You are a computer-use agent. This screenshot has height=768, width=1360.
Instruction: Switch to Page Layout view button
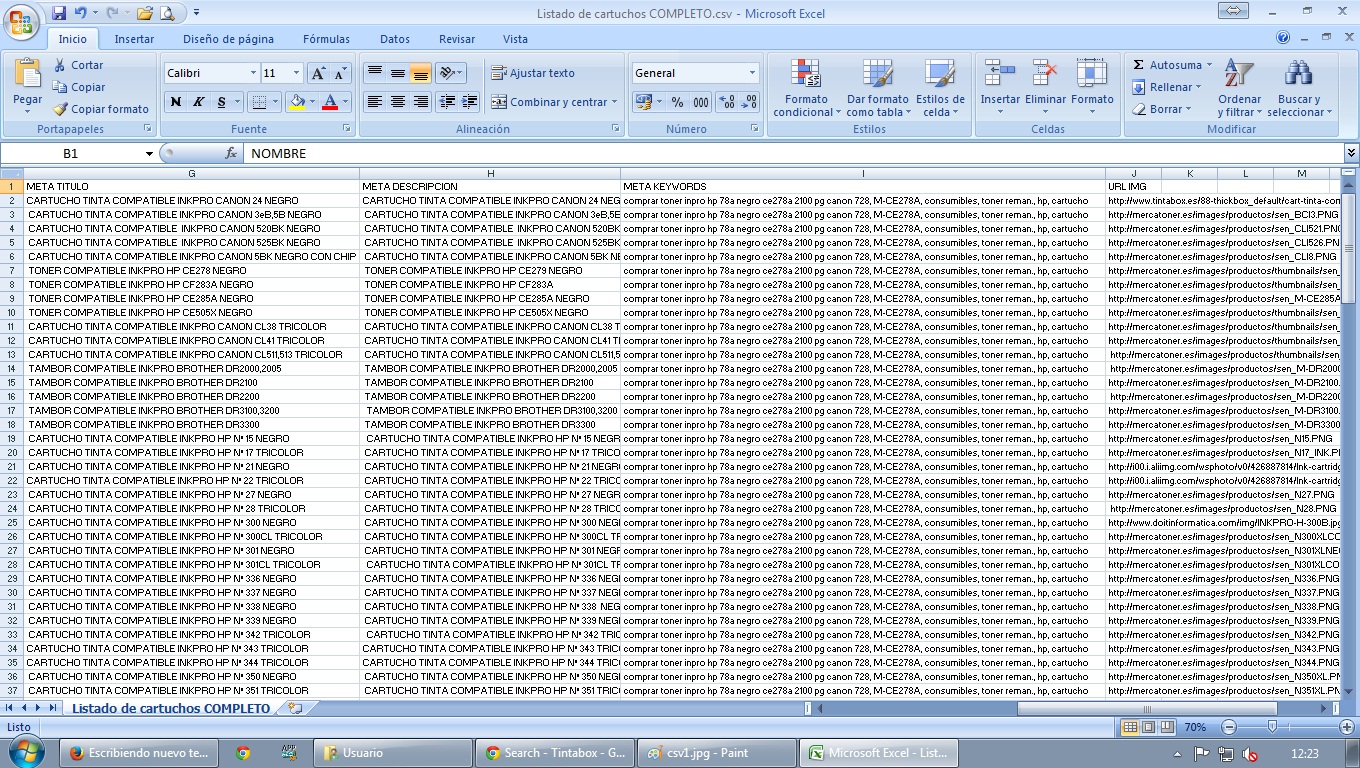pyautogui.click(x=1148, y=727)
